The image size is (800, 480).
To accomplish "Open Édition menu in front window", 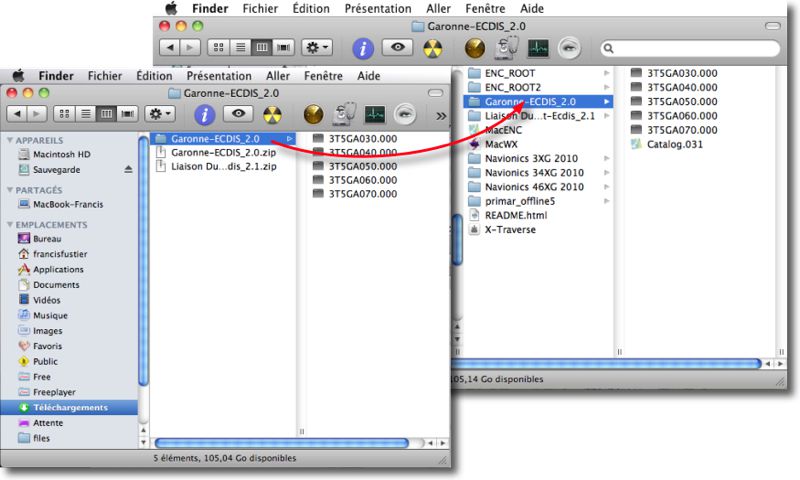I will coord(154,75).
